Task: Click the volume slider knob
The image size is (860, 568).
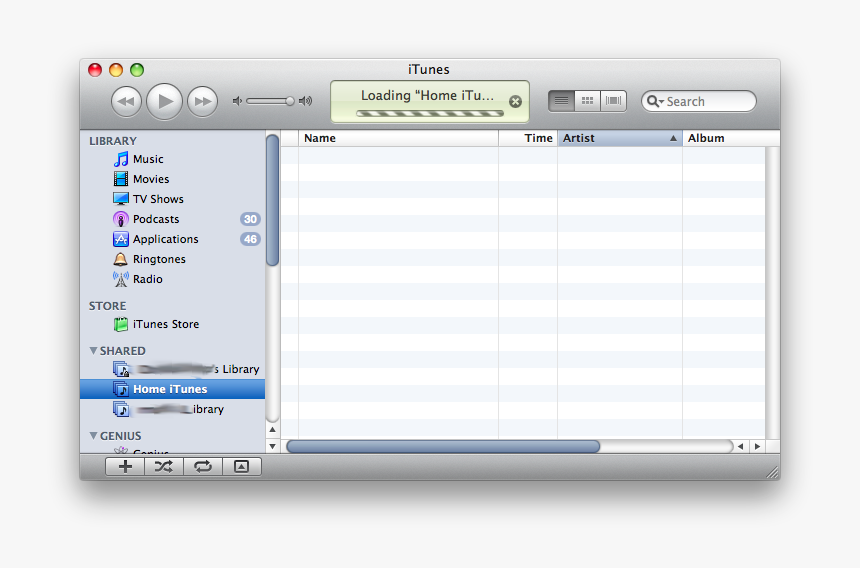Action: click(x=290, y=101)
